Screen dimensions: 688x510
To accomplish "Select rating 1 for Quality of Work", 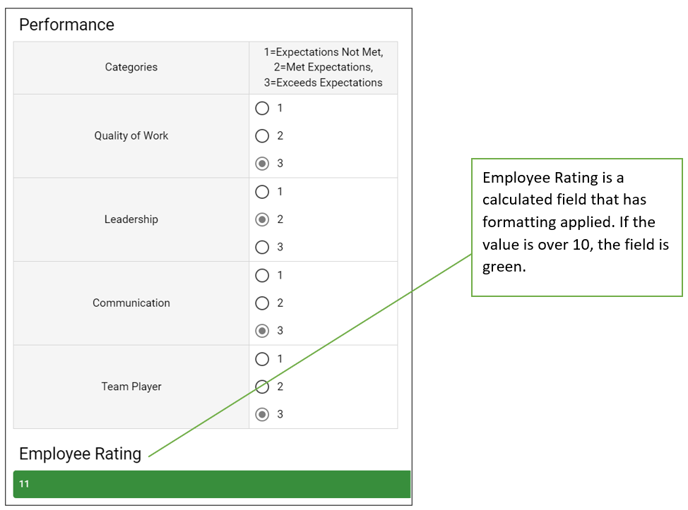I will [x=263, y=108].
